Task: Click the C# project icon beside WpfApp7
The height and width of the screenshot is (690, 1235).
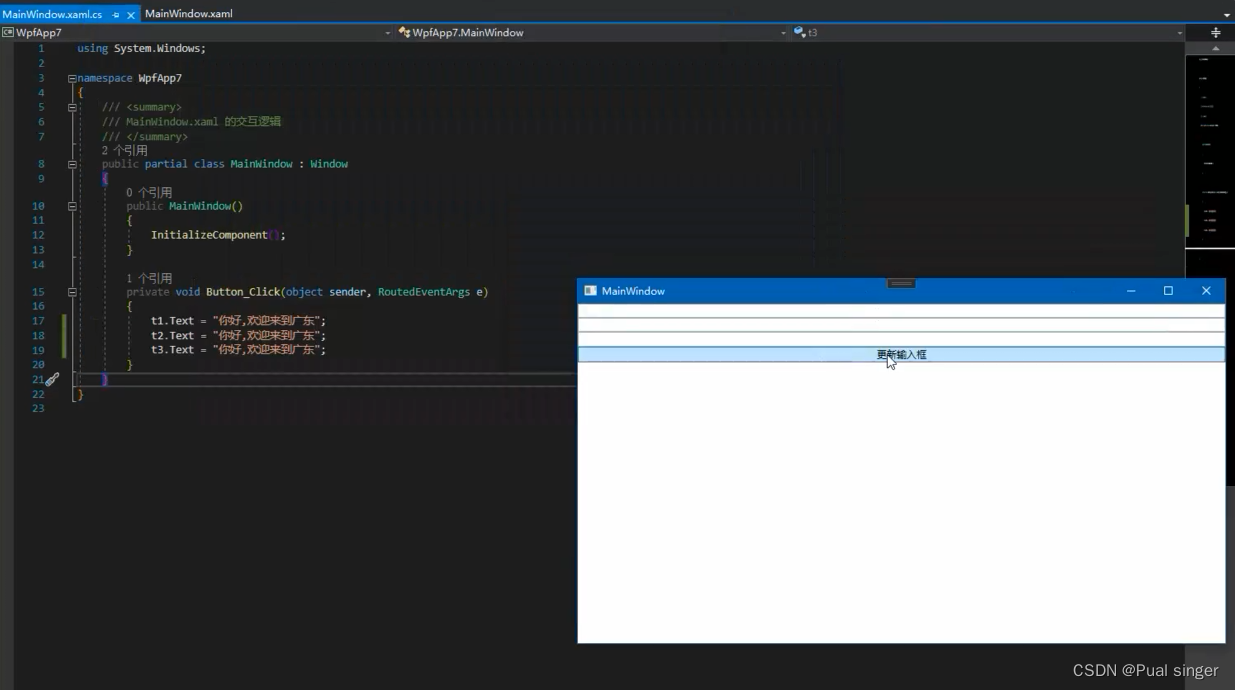Action: (8, 32)
